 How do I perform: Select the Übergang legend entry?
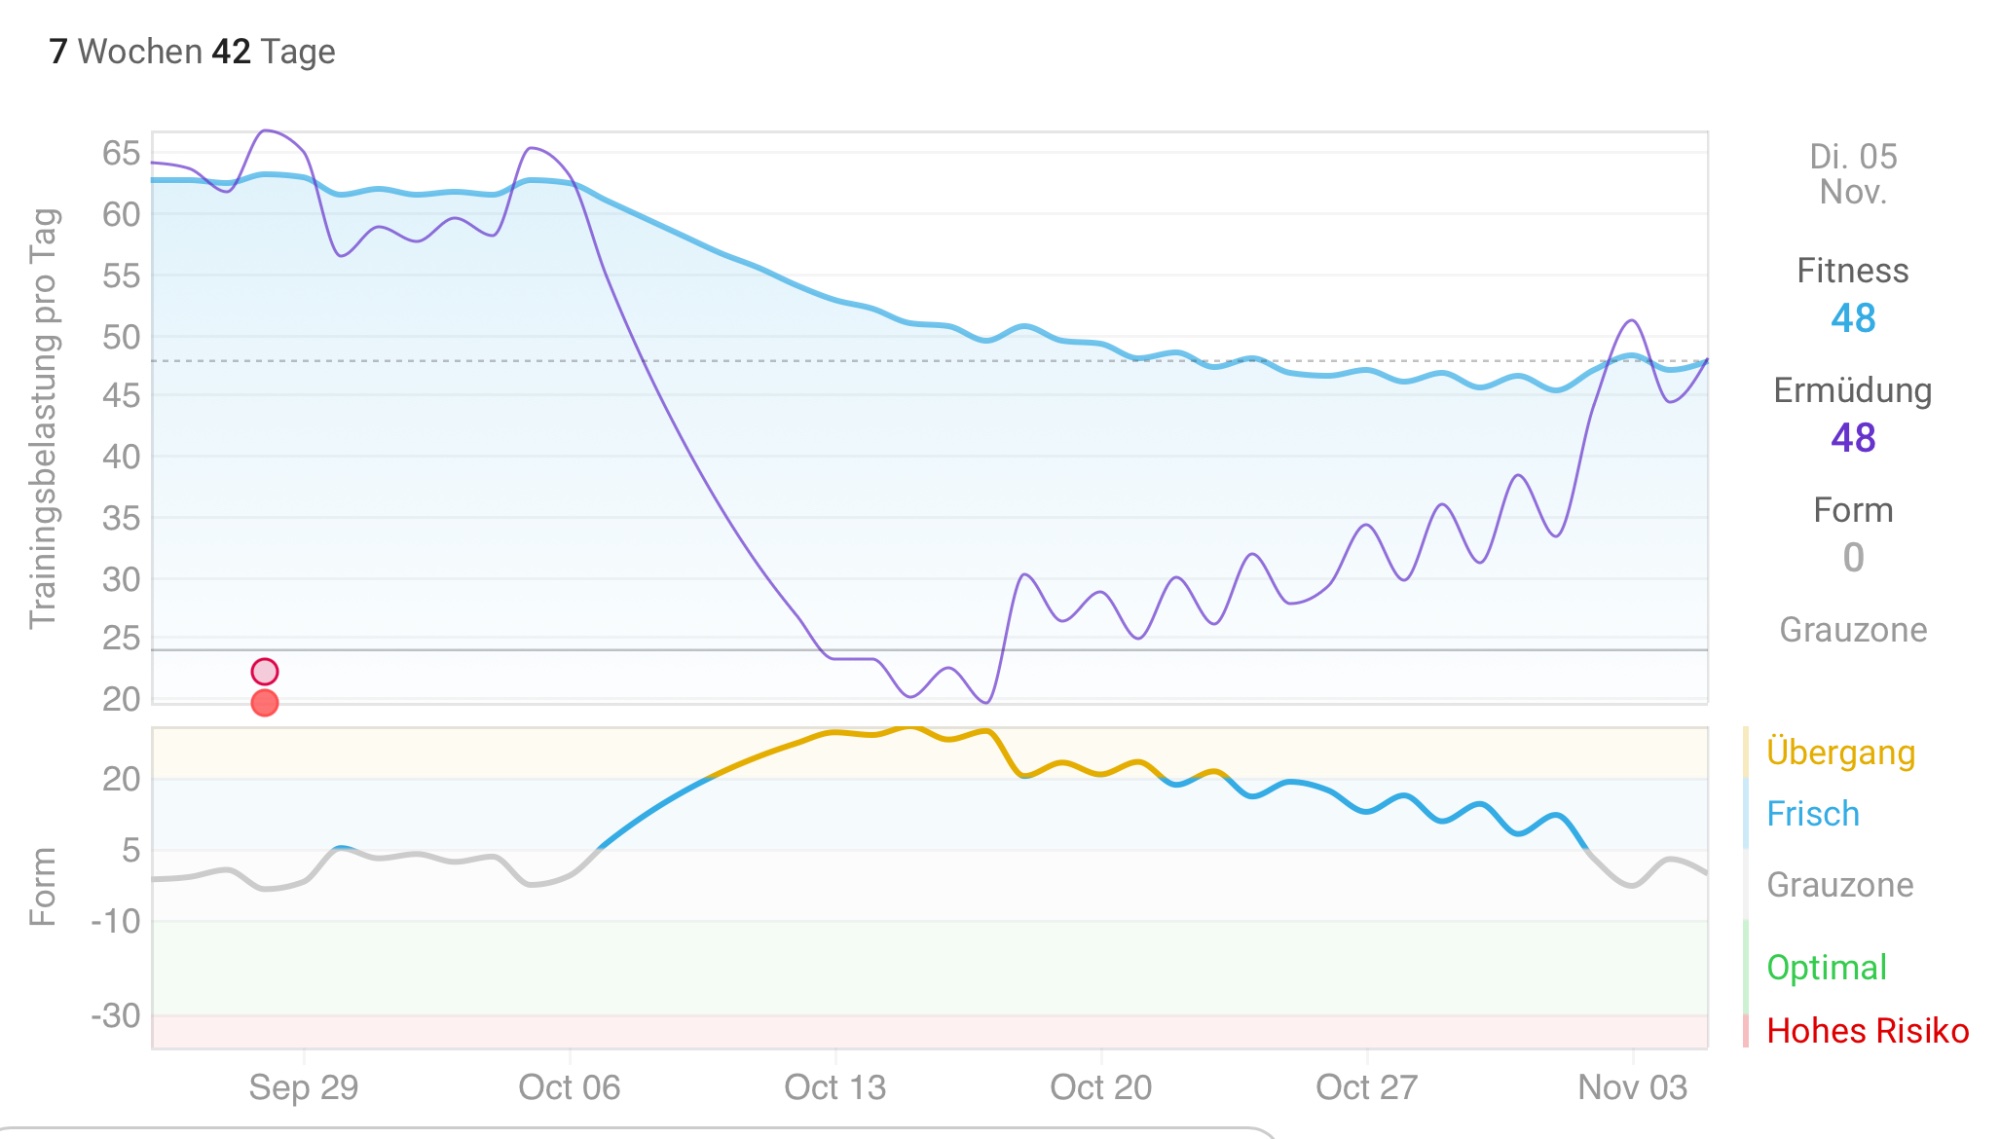[1840, 752]
